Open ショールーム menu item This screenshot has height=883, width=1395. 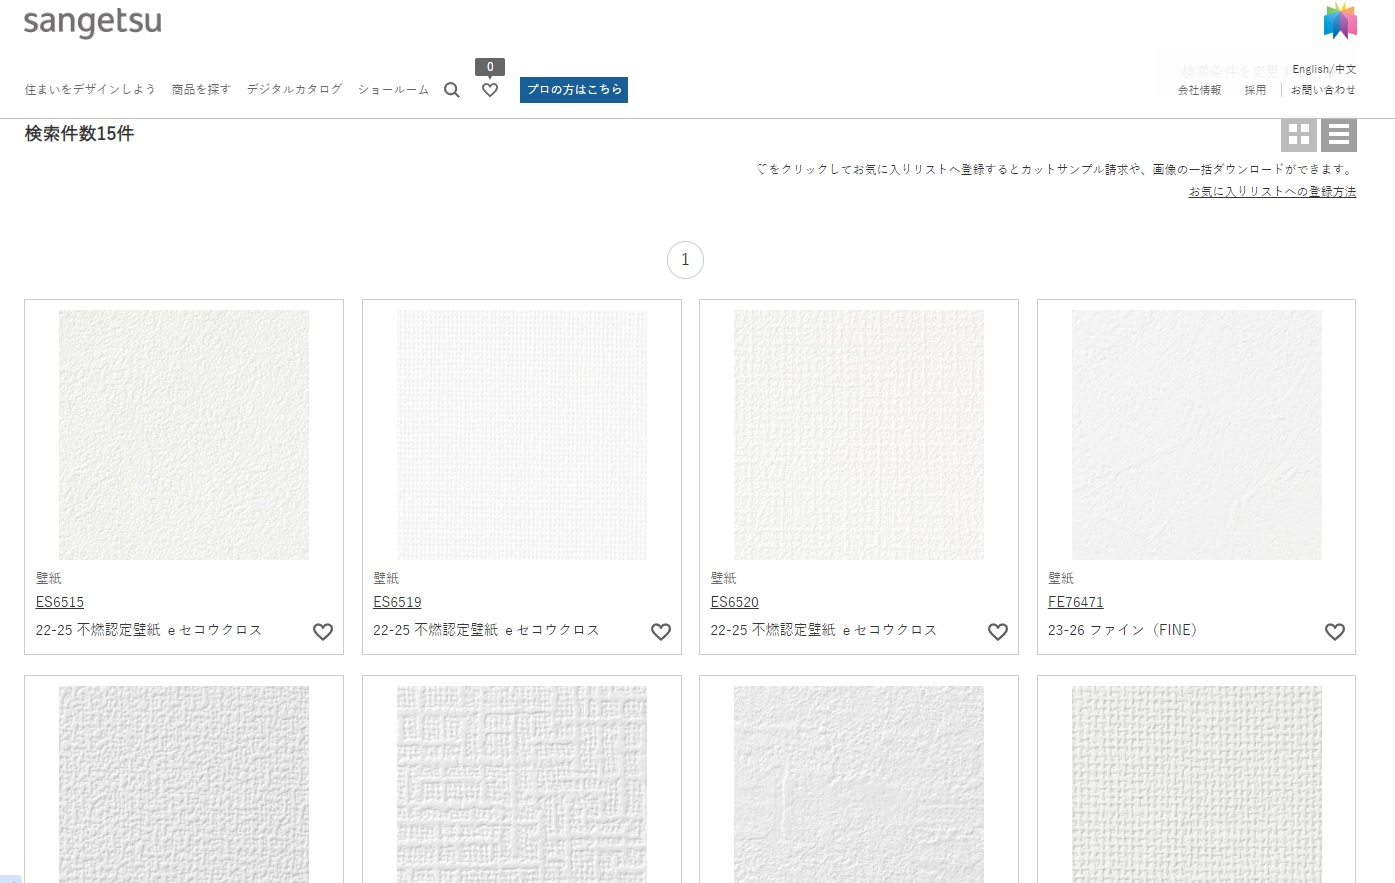pyautogui.click(x=393, y=90)
